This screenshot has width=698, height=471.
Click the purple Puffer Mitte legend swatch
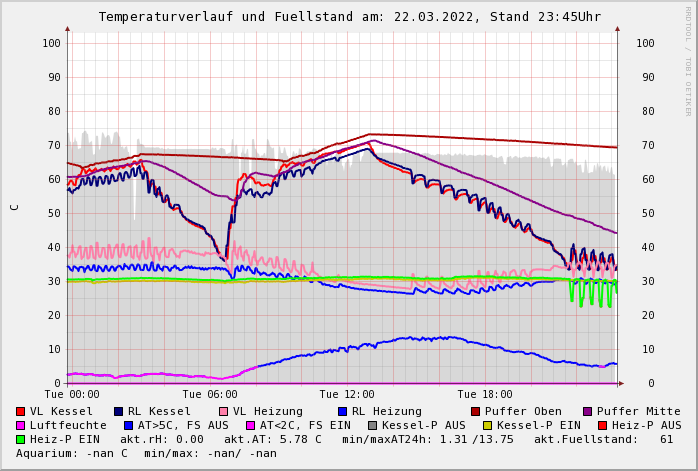click(x=587, y=411)
